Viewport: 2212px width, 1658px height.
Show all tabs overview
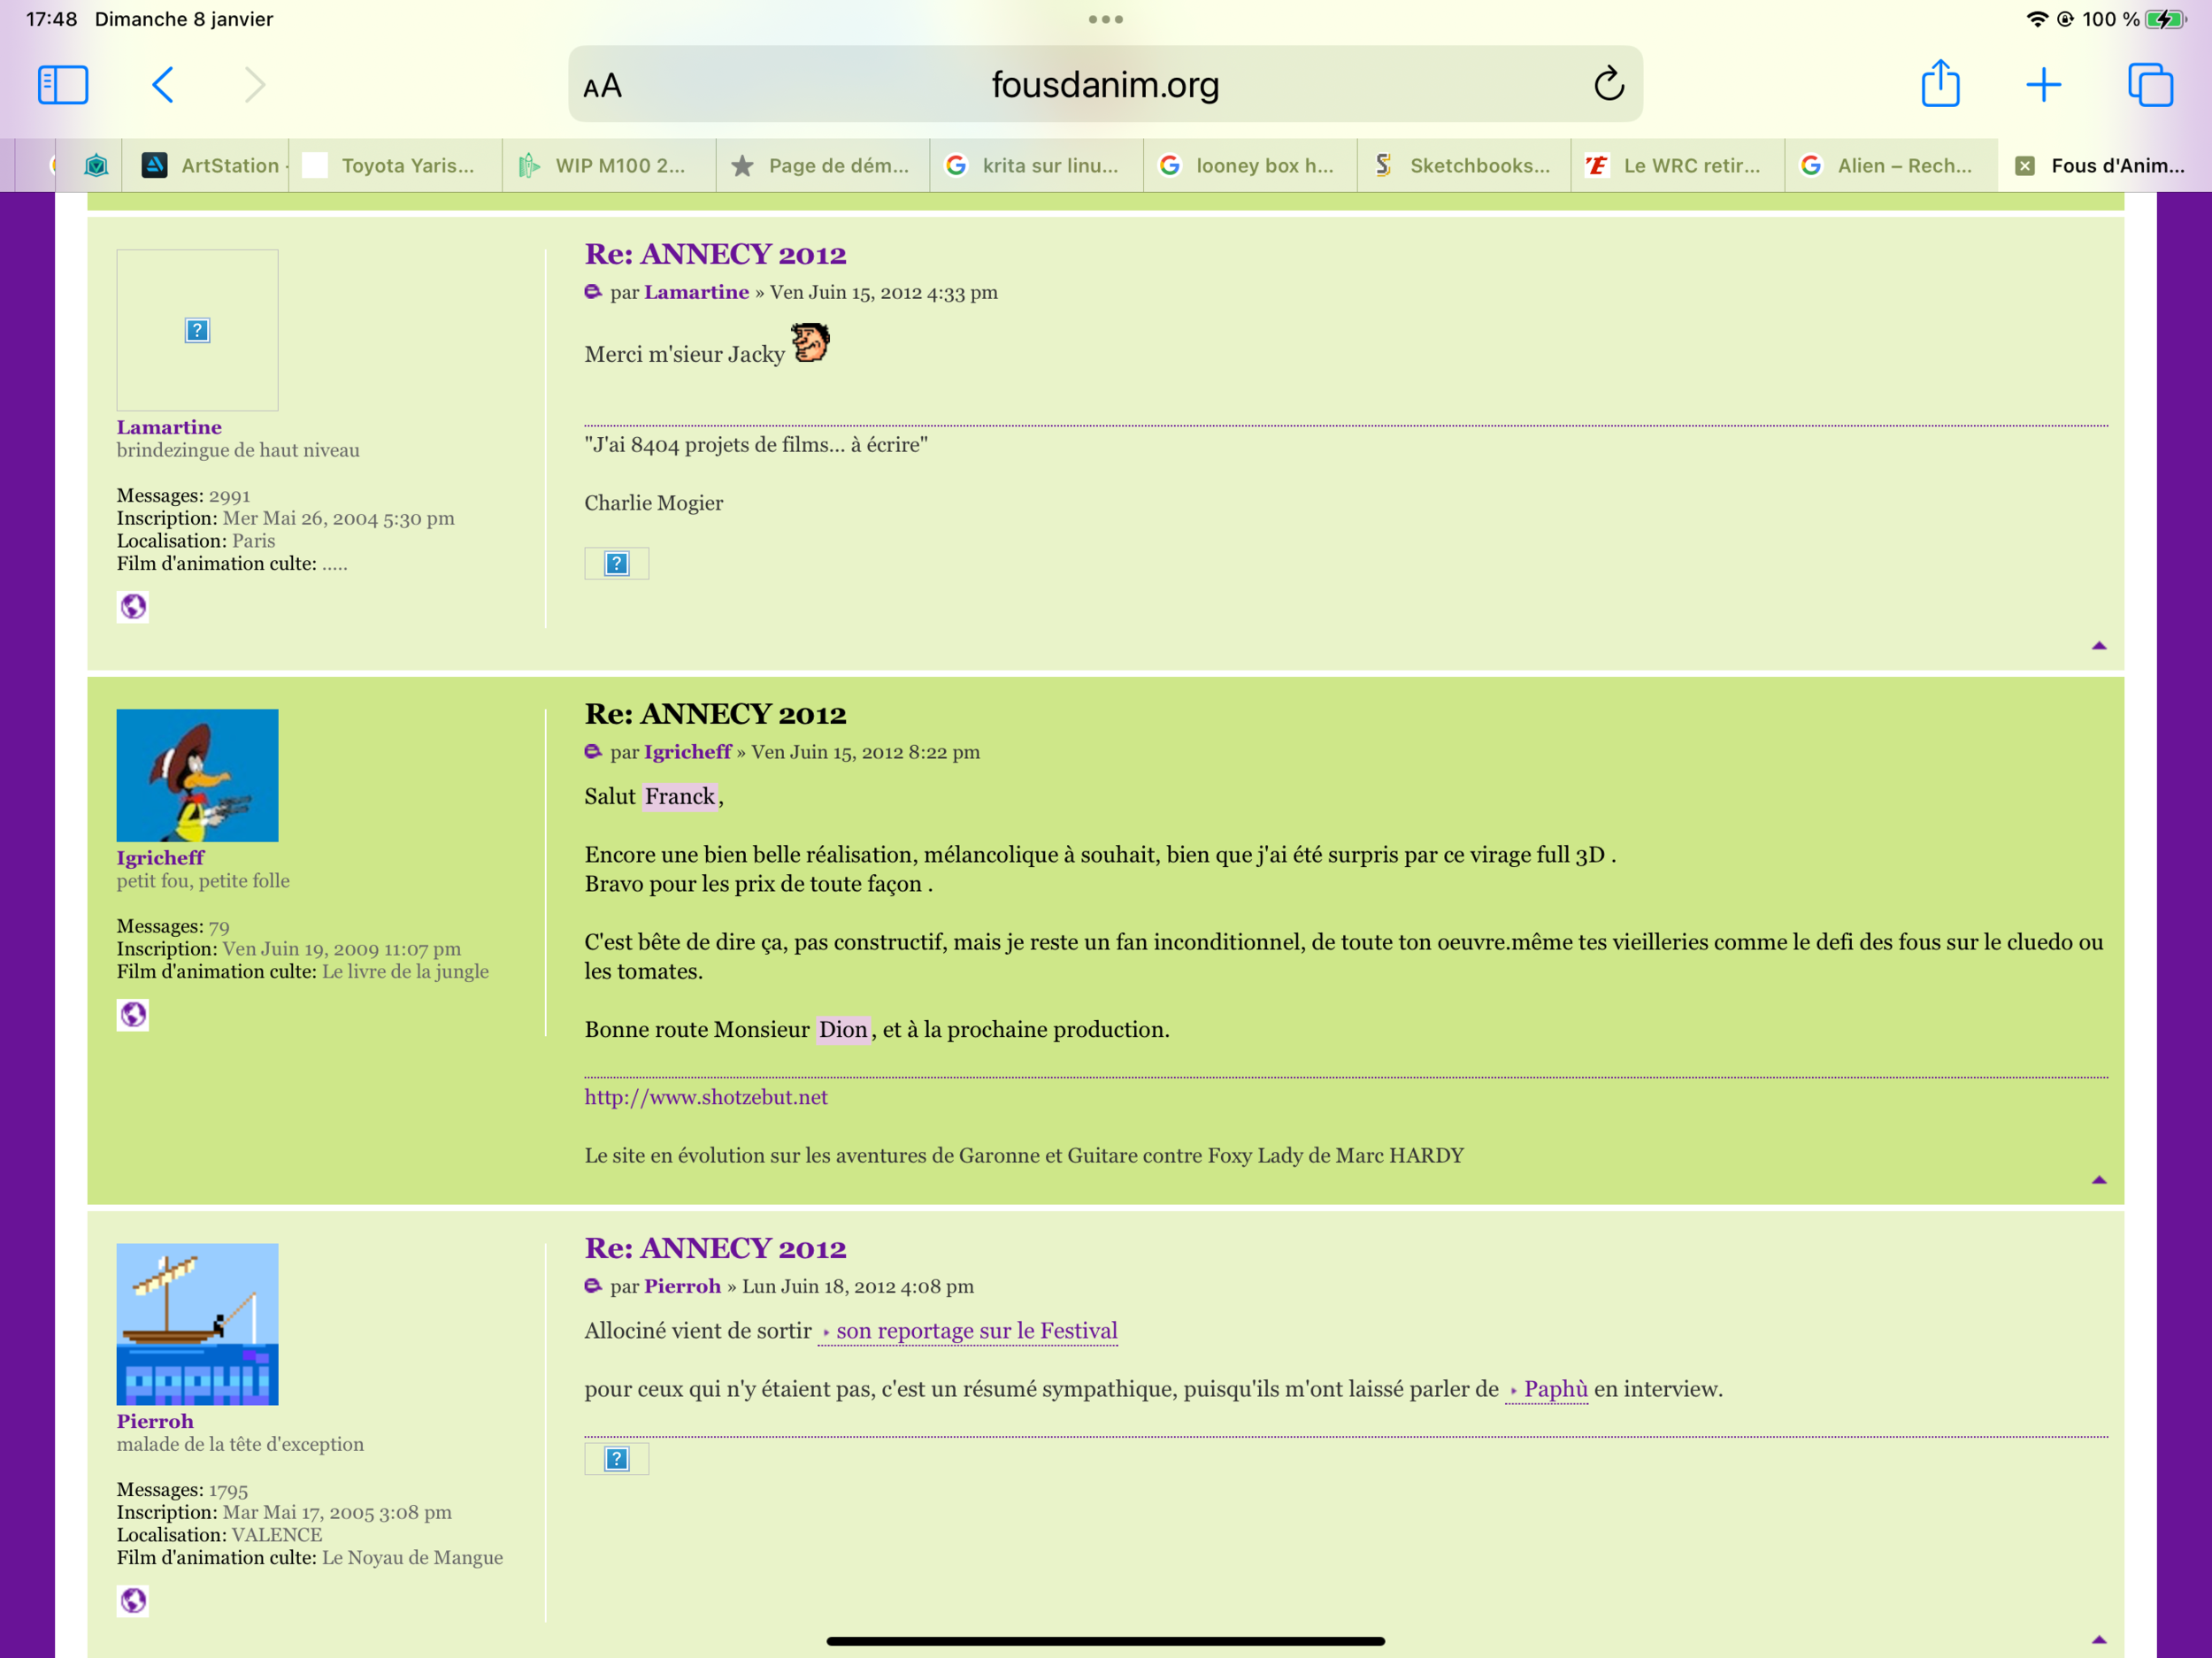coord(2150,85)
